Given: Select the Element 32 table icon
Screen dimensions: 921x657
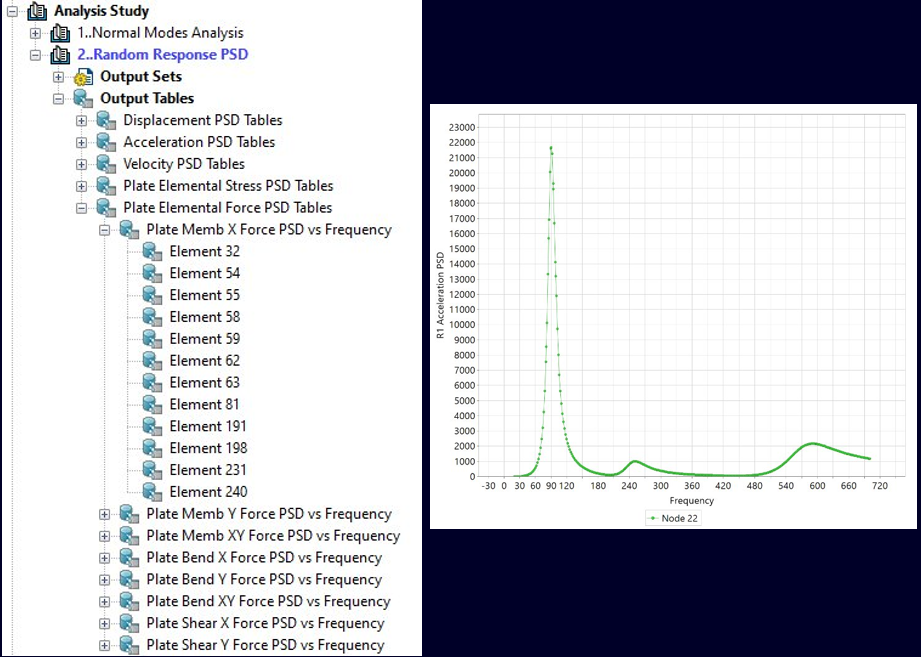Looking at the screenshot, I should click(x=150, y=251).
